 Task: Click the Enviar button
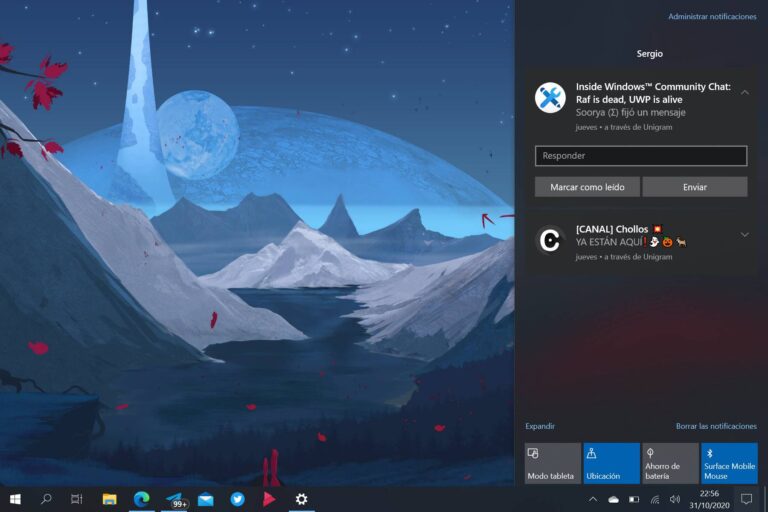pos(695,187)
